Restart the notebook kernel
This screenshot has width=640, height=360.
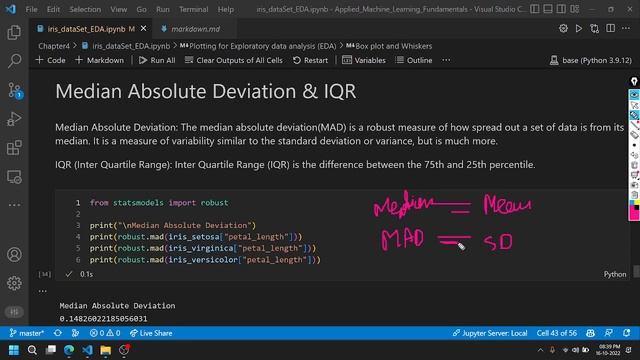click(x=310, y=60)
